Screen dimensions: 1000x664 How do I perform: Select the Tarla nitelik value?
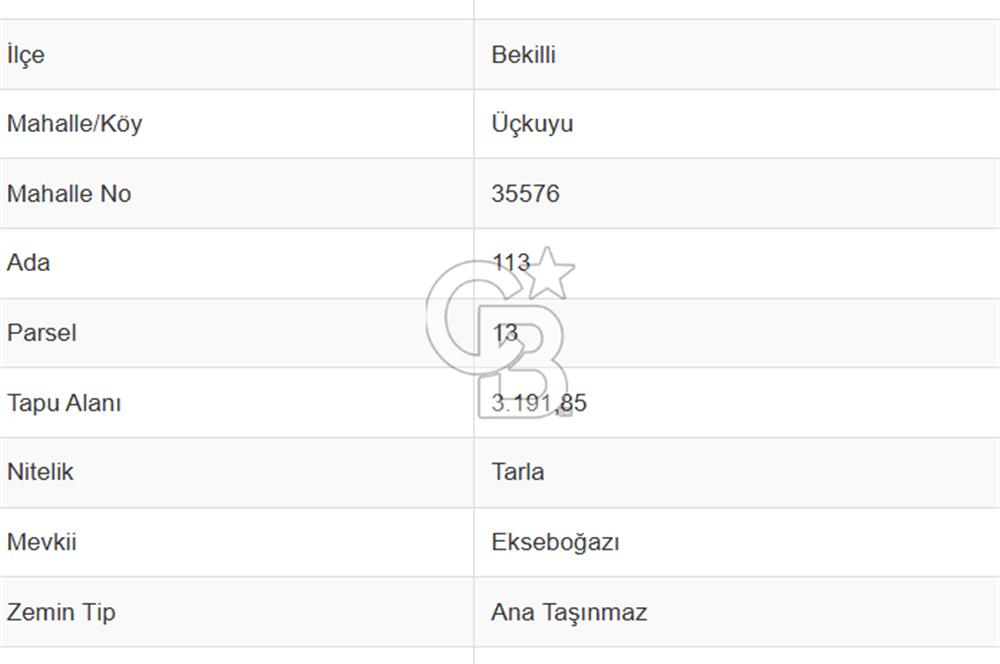click(518, 471)
